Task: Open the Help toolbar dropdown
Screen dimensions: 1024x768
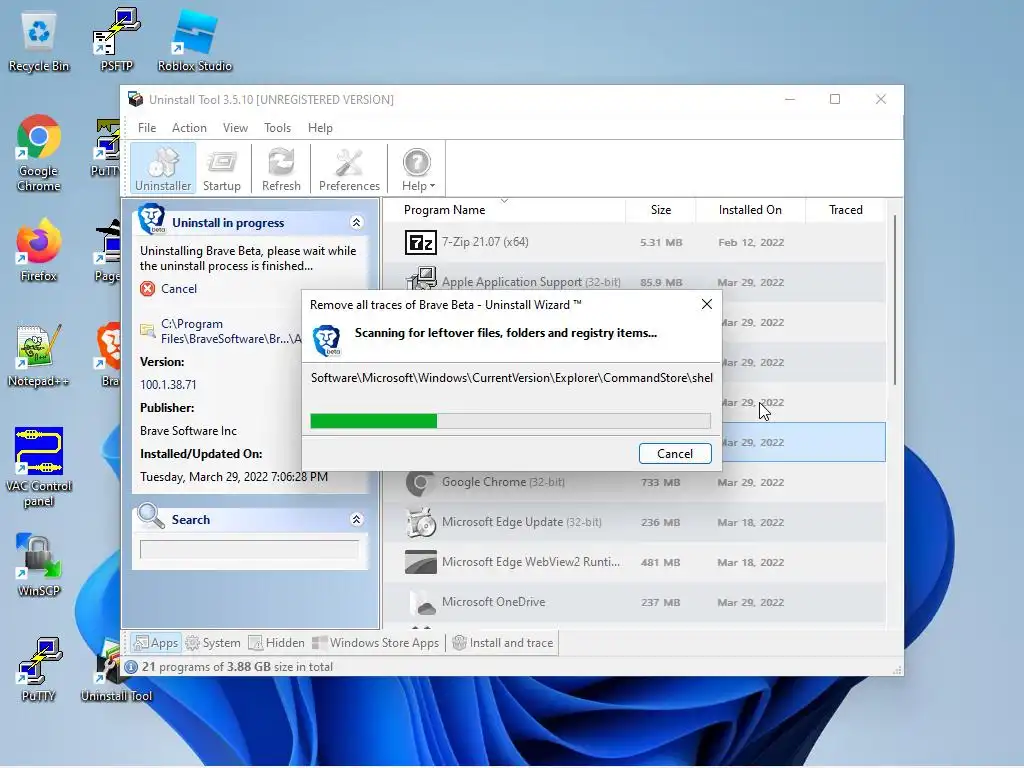Action: pos(417,168)
